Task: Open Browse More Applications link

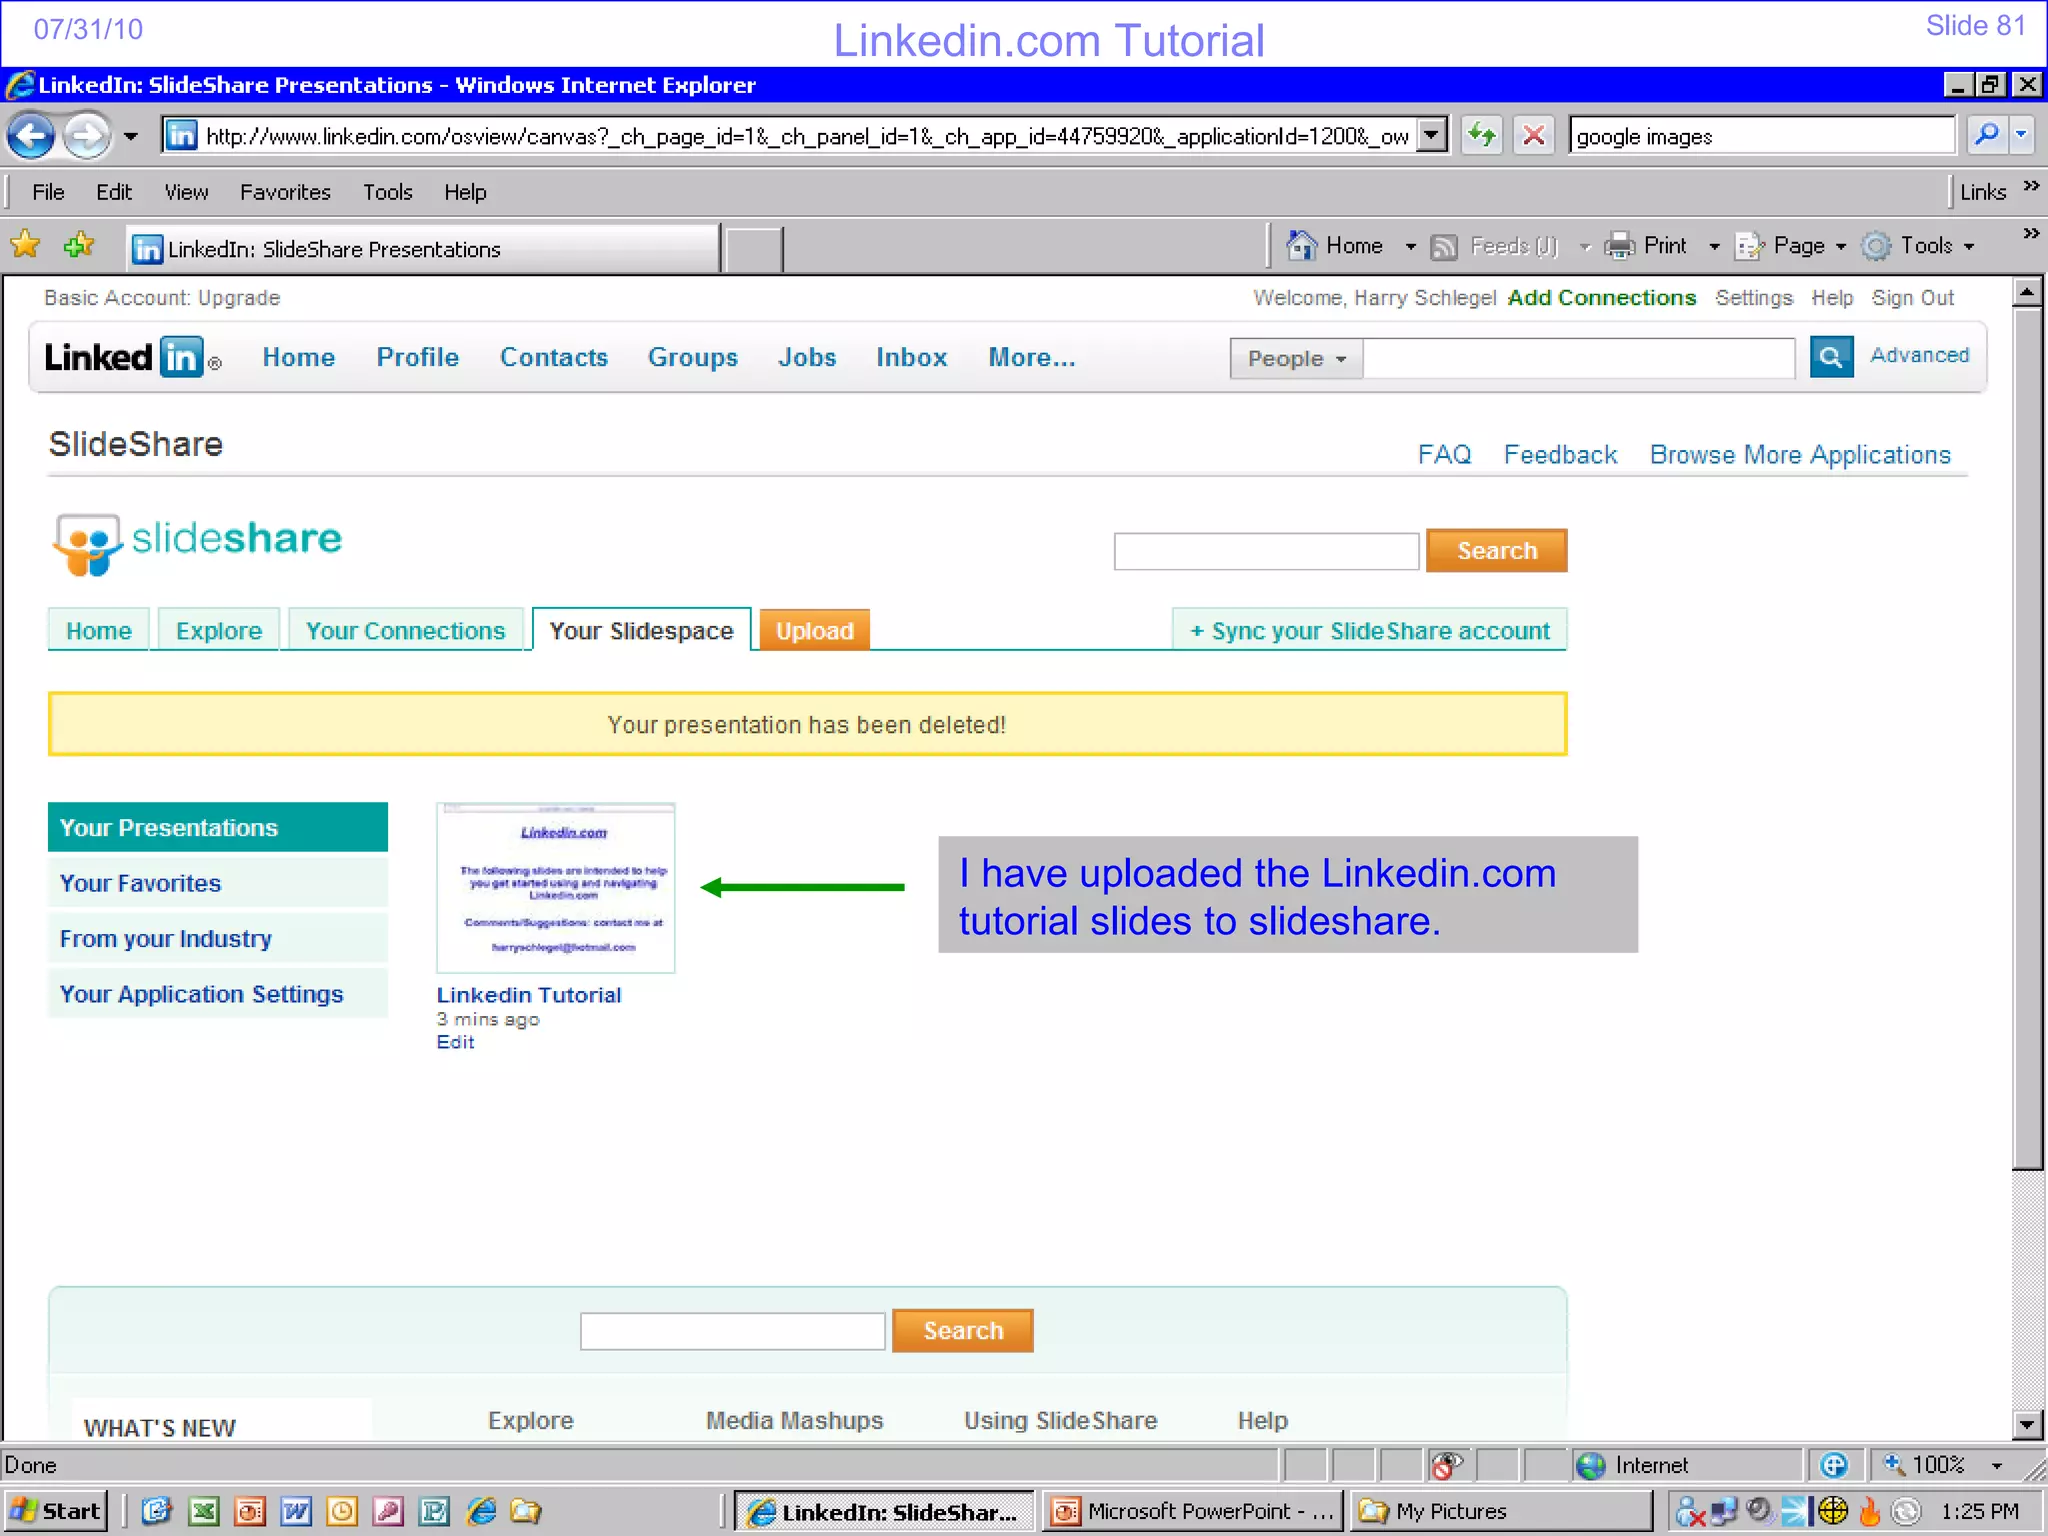Action: click(x=1800, y=455)
